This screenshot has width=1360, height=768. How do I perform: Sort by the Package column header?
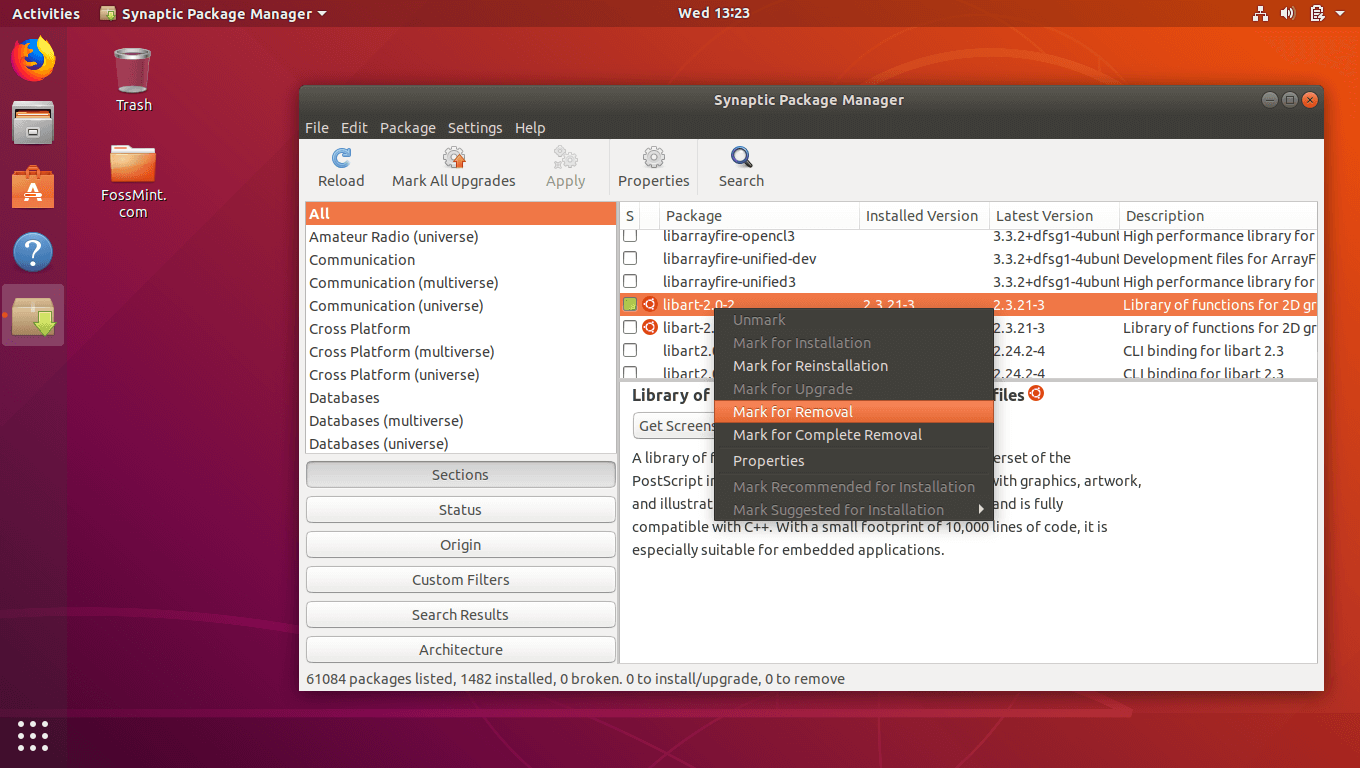click(x=759, y=216)
